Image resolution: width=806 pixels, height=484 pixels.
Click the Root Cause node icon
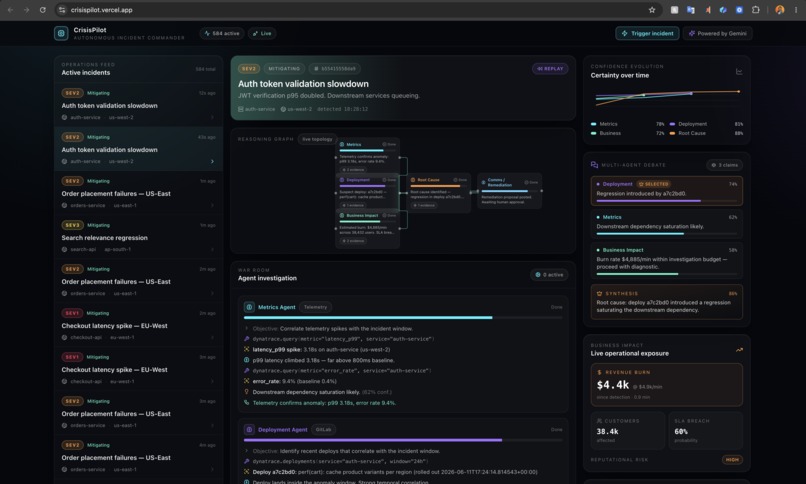point(413,180)
